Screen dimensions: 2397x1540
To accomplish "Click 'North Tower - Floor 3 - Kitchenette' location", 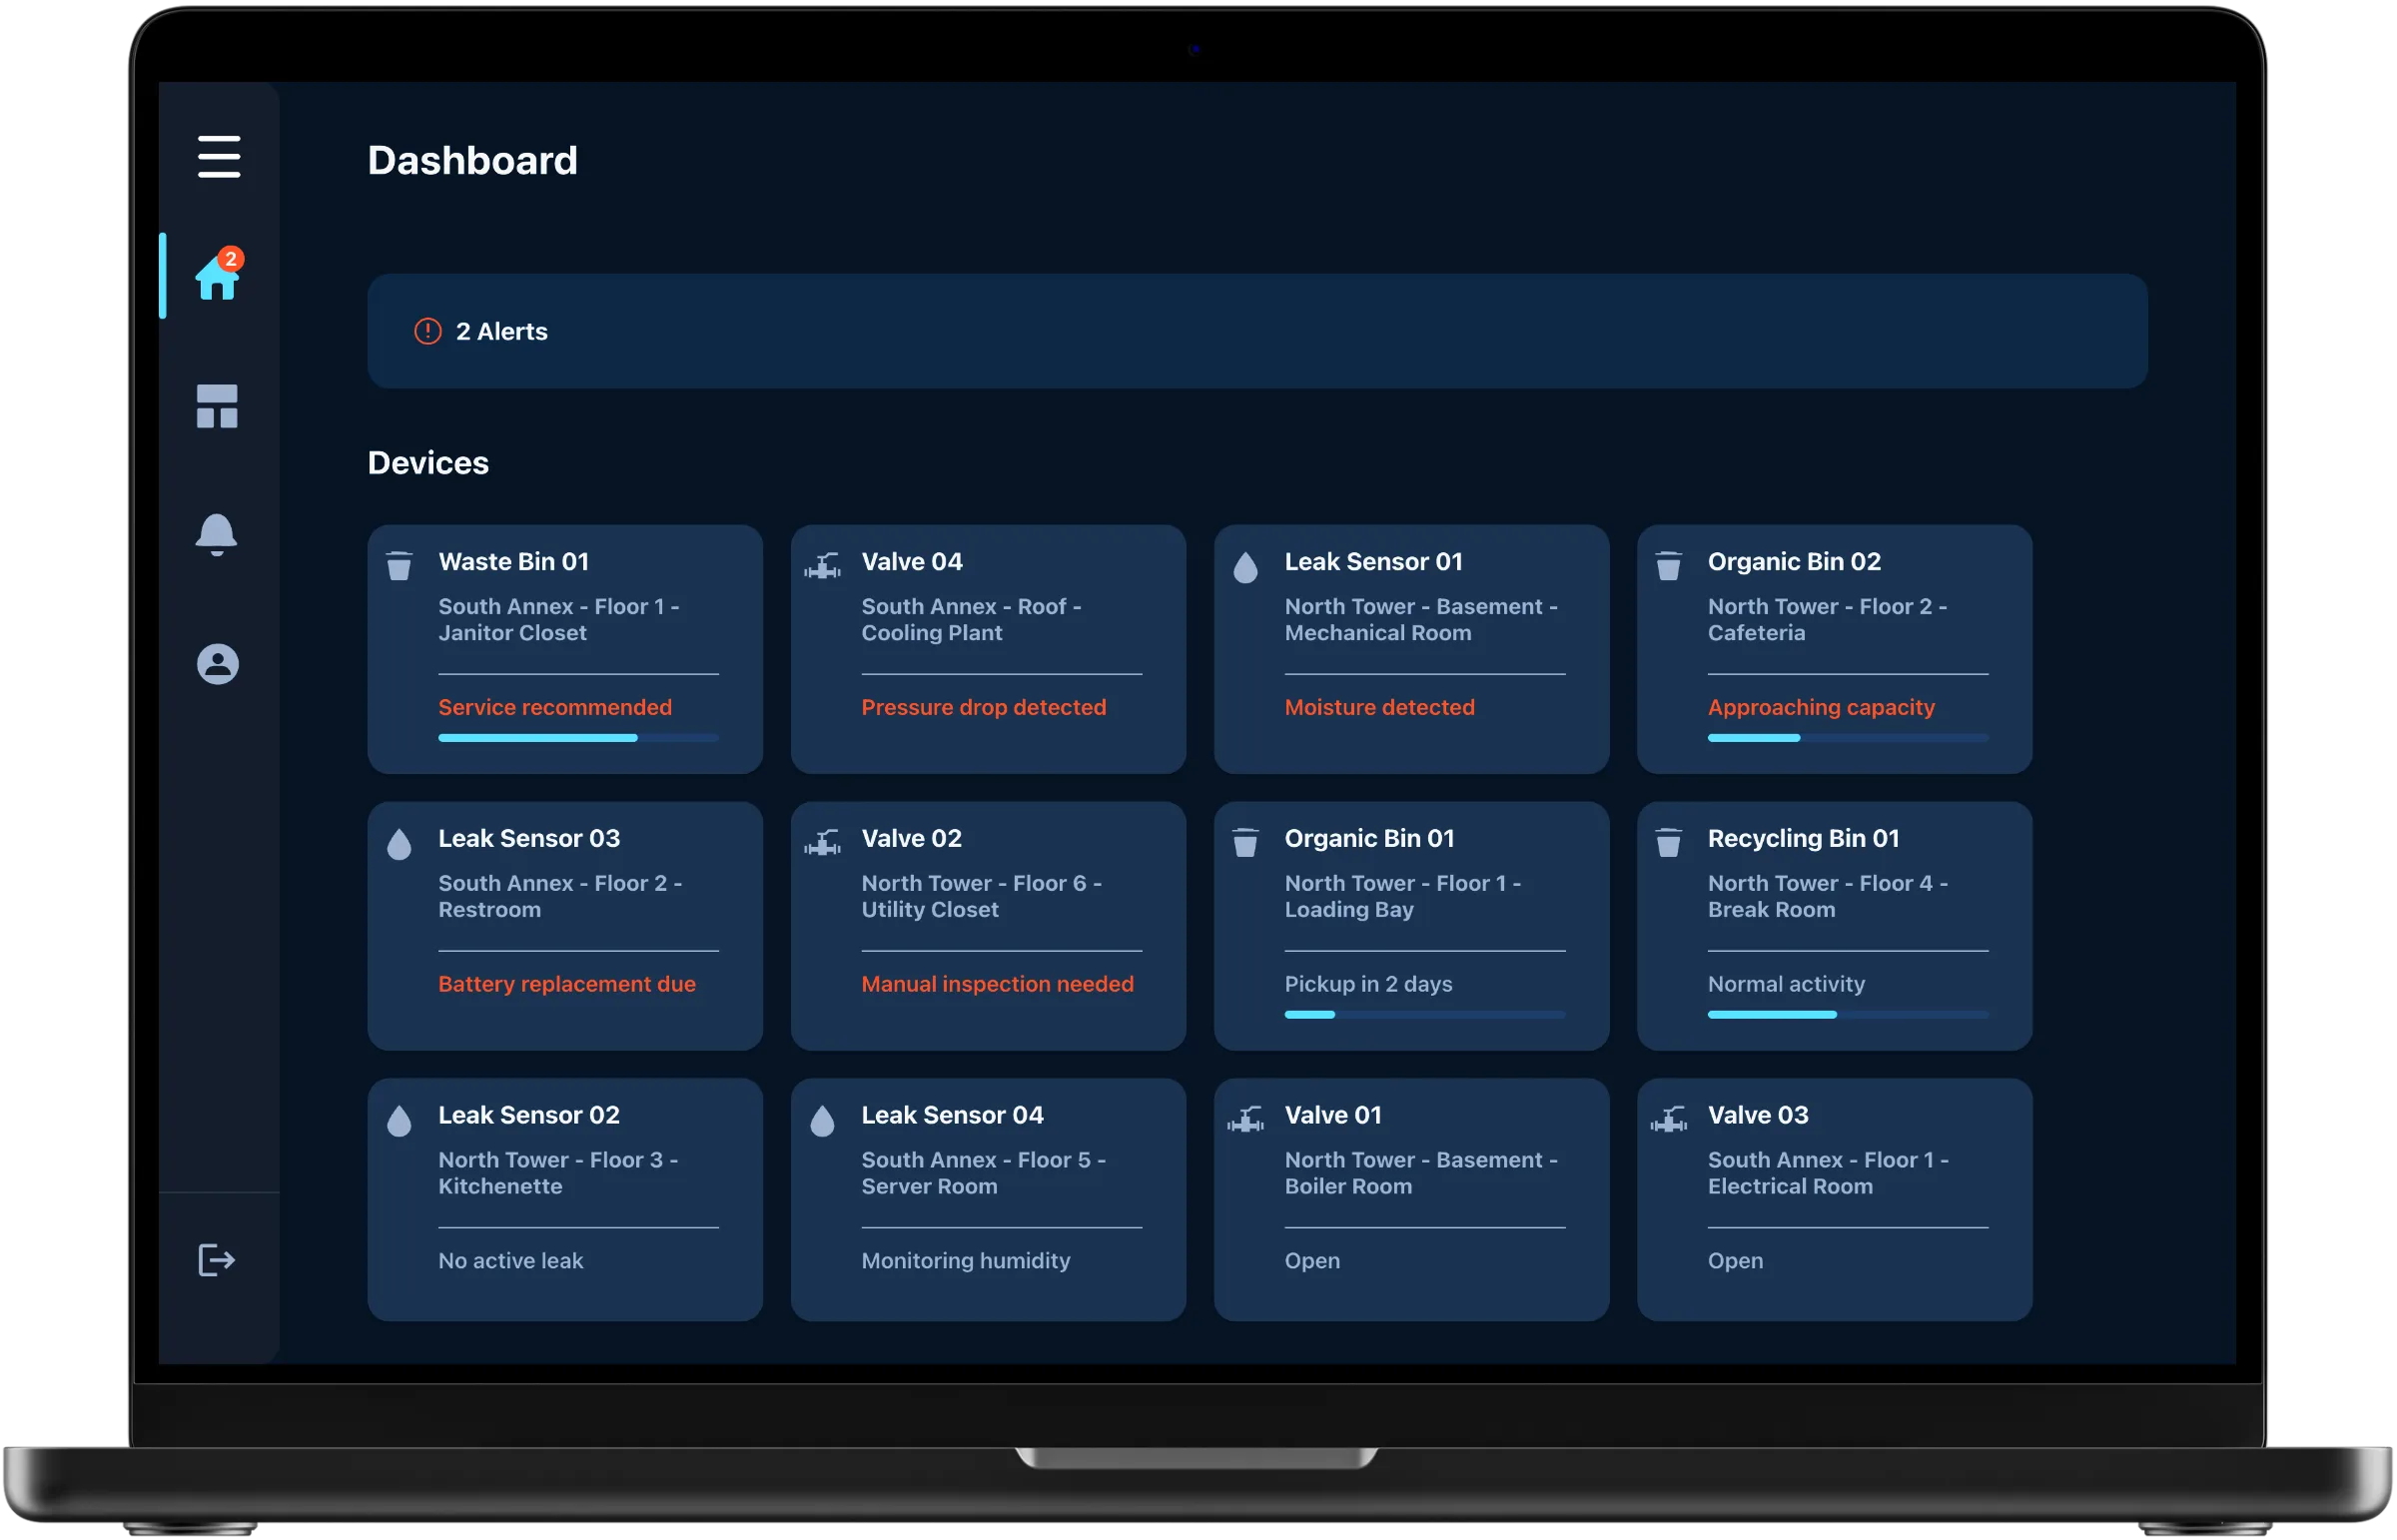I will coord(558,1173).
